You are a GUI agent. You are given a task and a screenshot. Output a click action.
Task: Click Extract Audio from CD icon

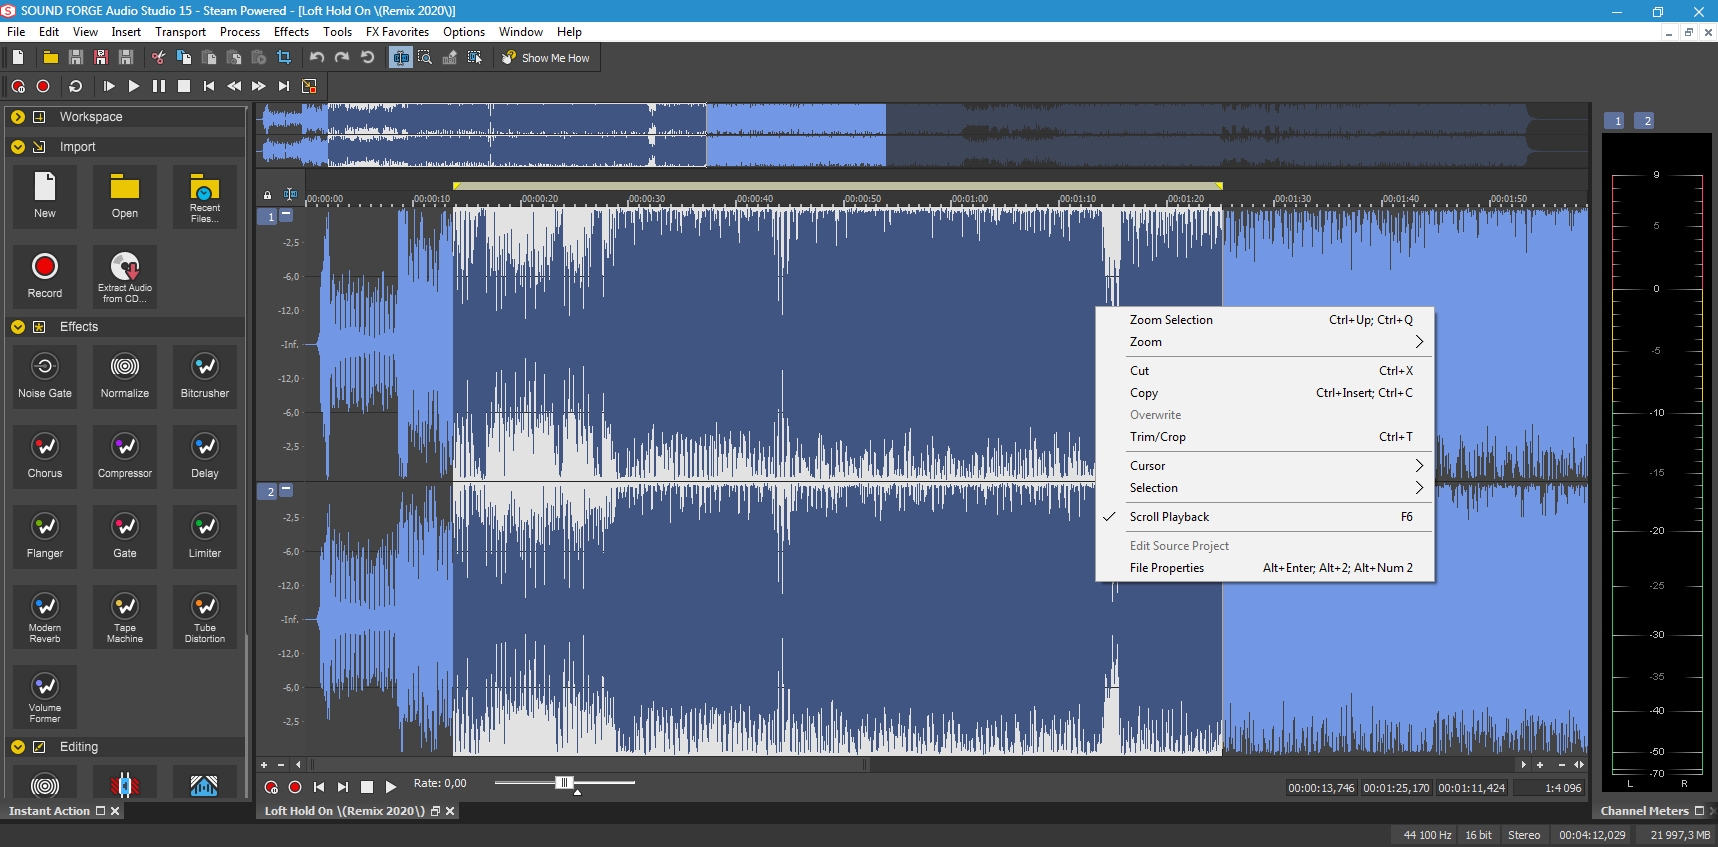click(125, 275)
